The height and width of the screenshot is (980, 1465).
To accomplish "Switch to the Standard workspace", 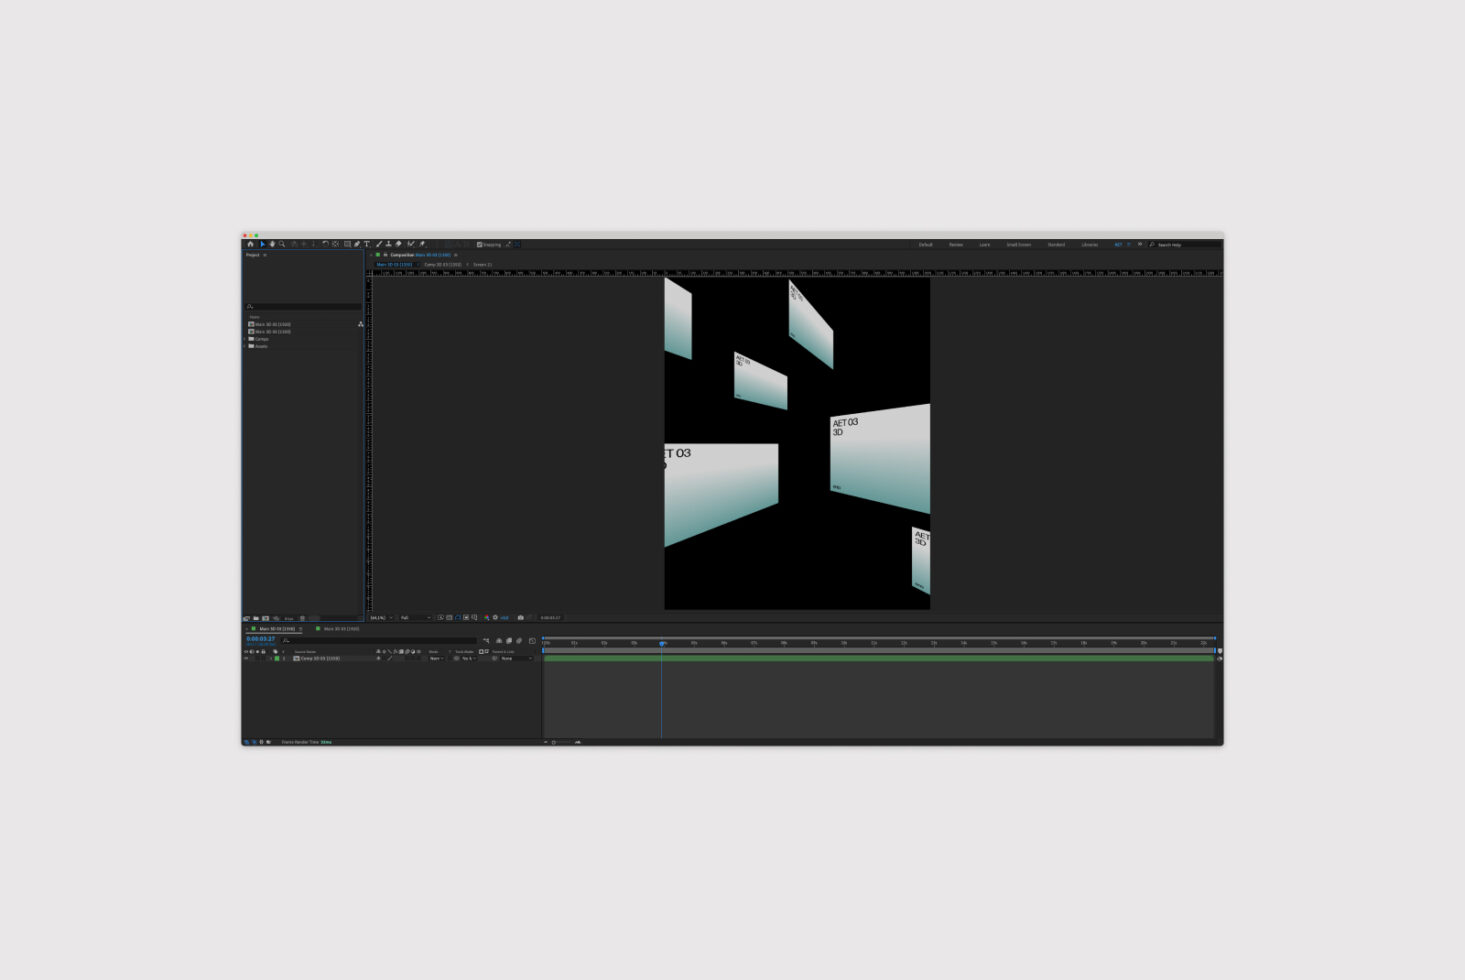I will 1056,244.
